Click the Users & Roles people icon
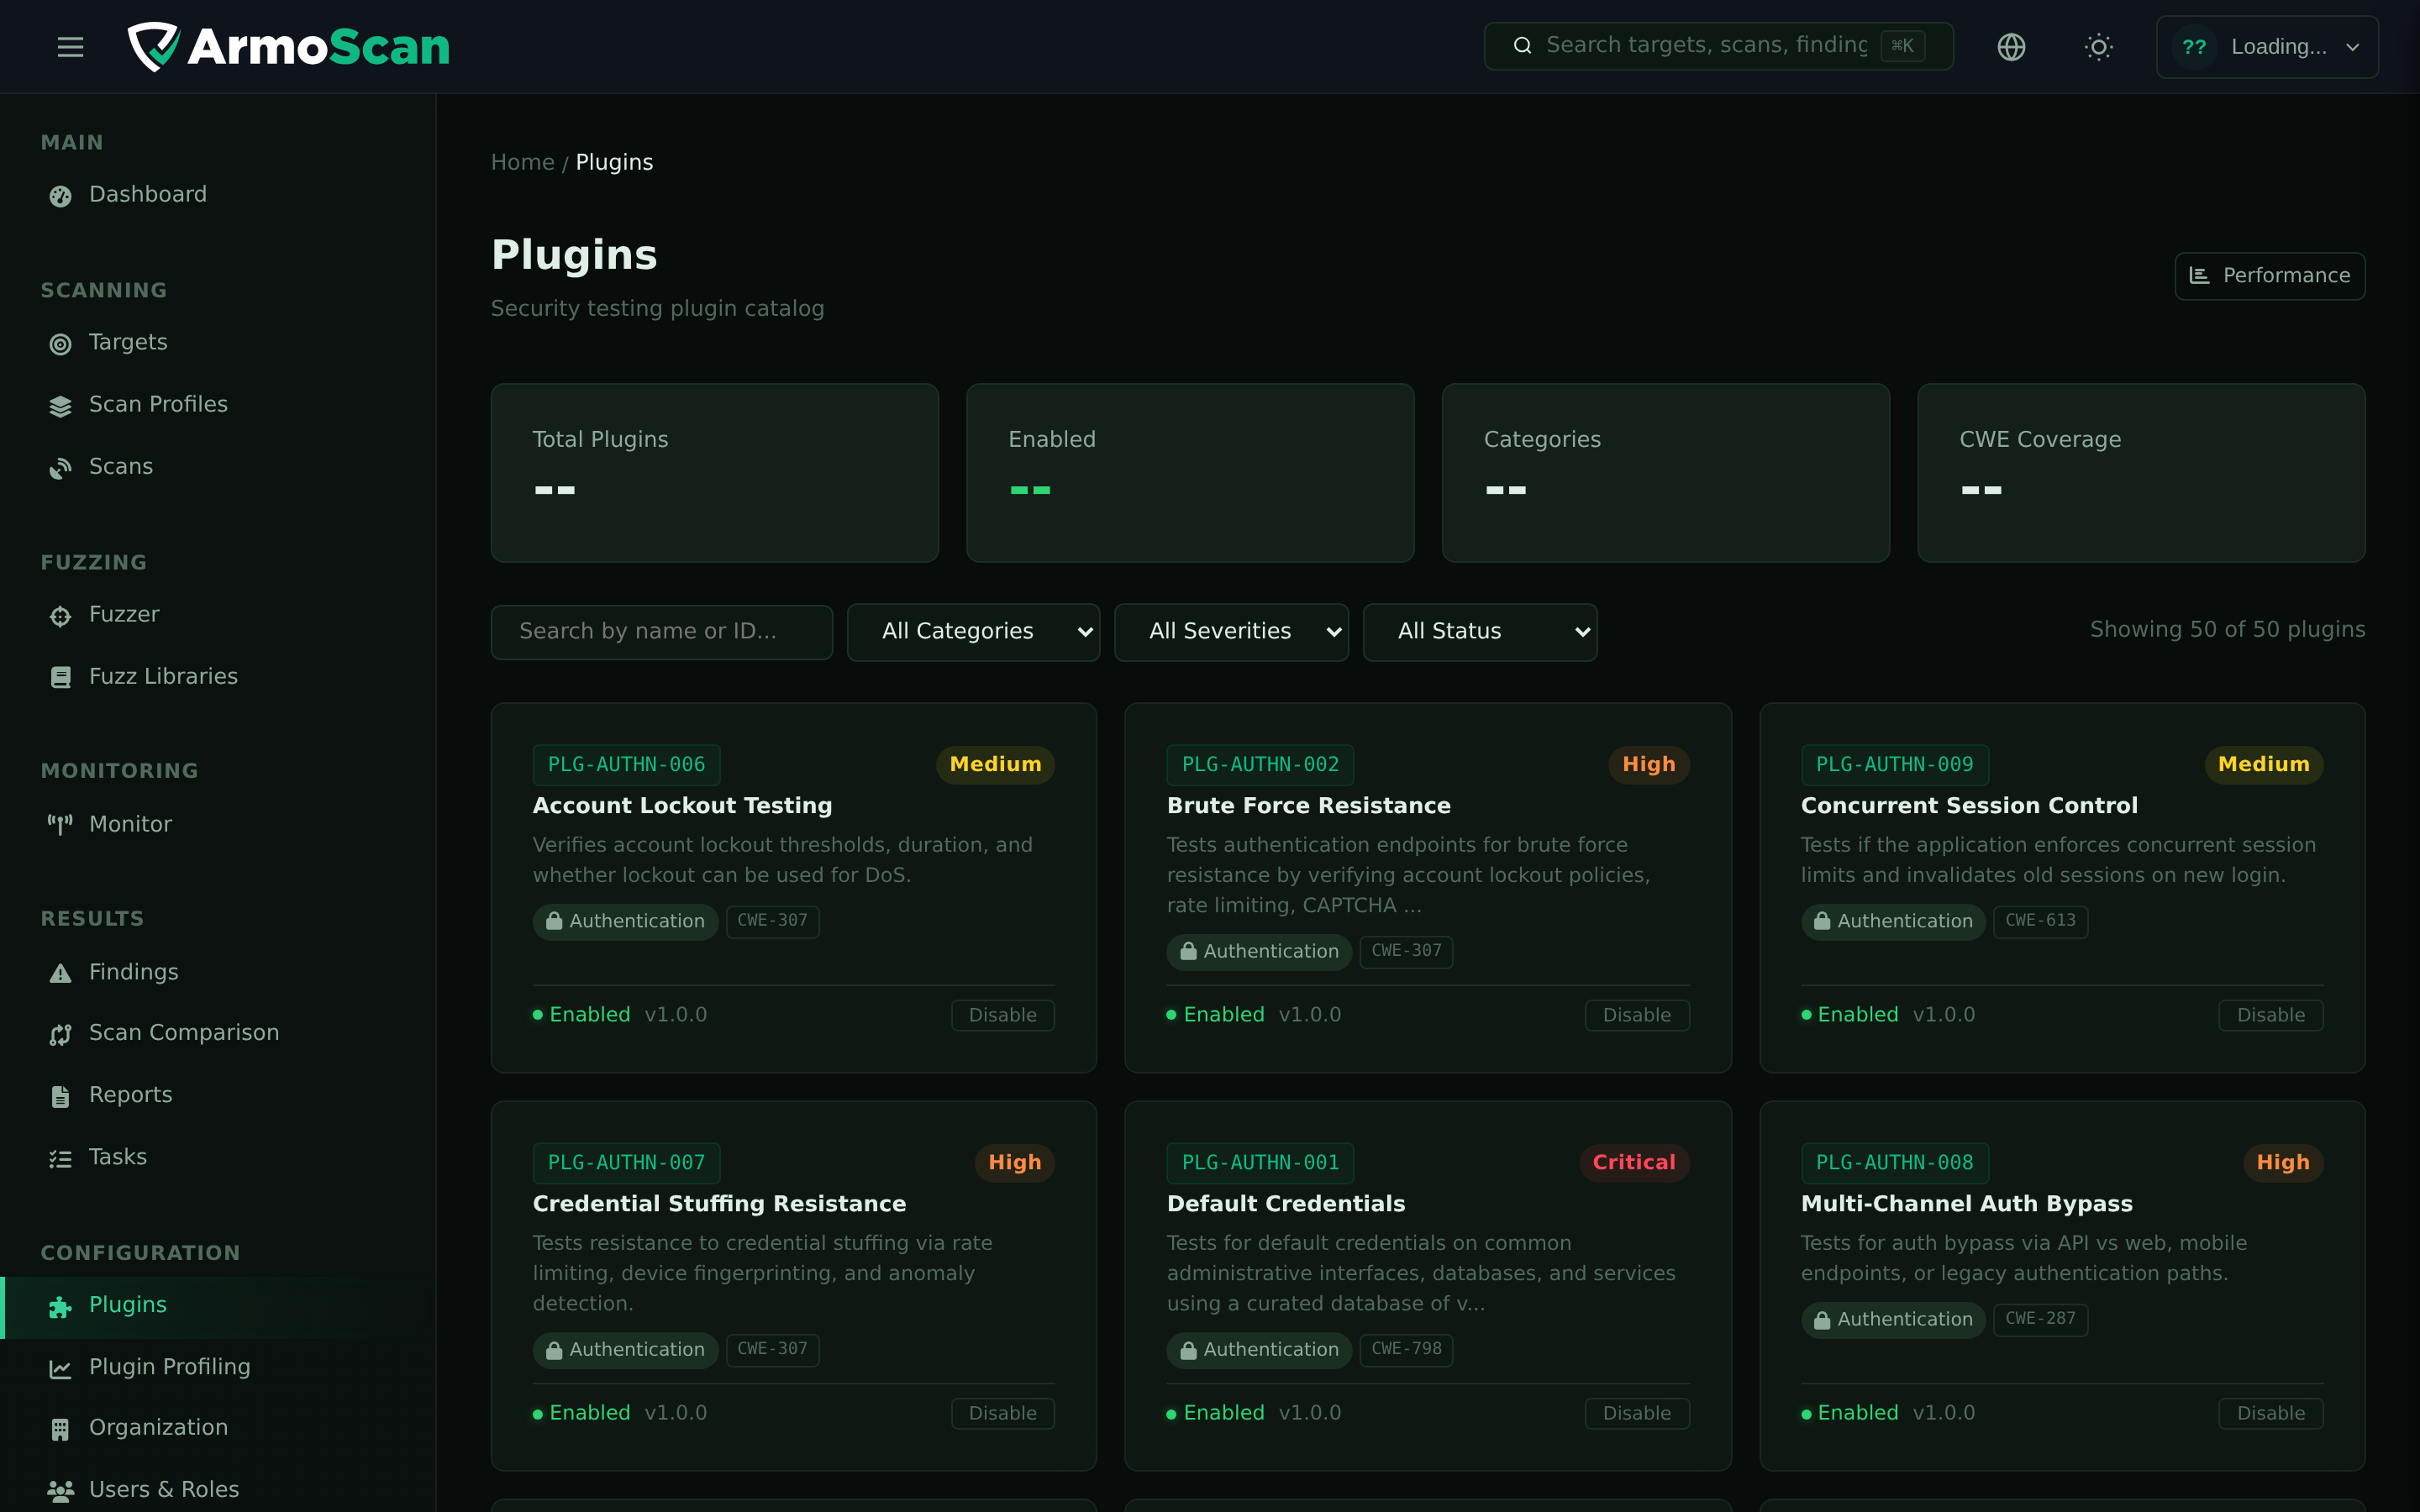 60,1491
